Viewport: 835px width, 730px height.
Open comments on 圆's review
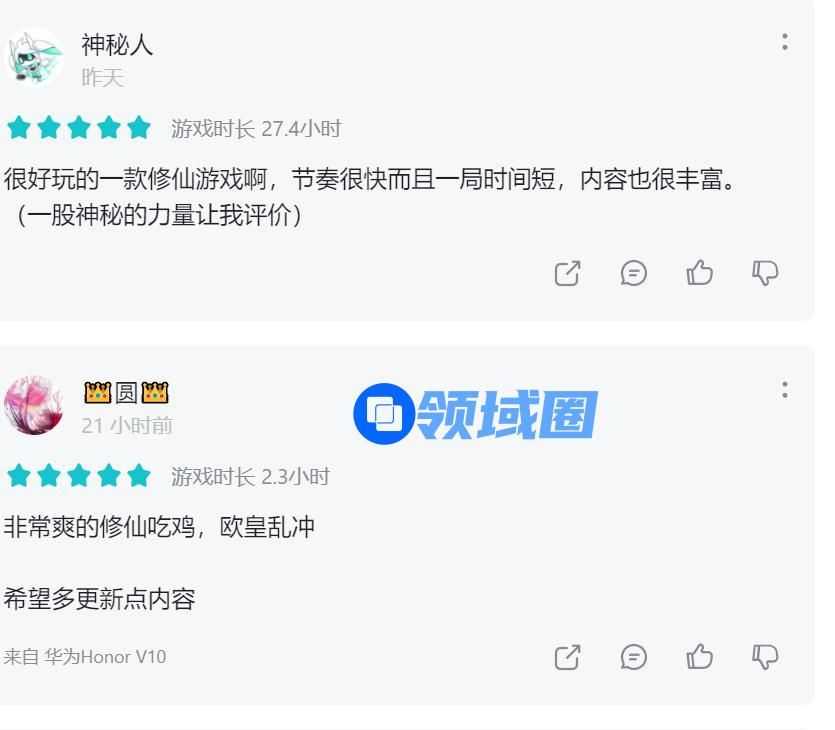(x=633, y=657)
